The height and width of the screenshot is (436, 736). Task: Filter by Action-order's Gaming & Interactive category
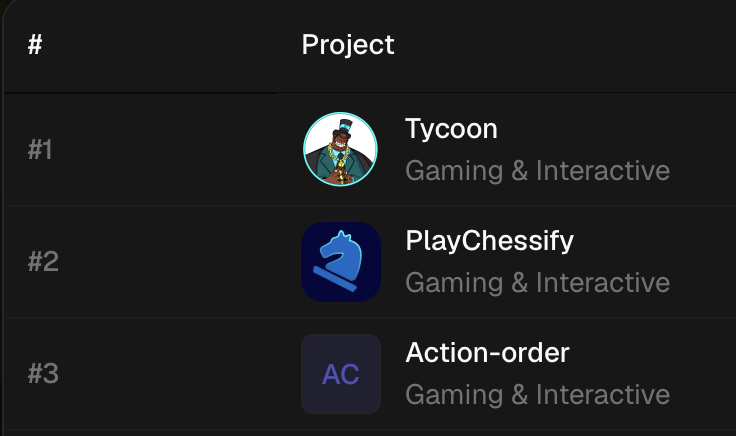(x=537, y=394)
